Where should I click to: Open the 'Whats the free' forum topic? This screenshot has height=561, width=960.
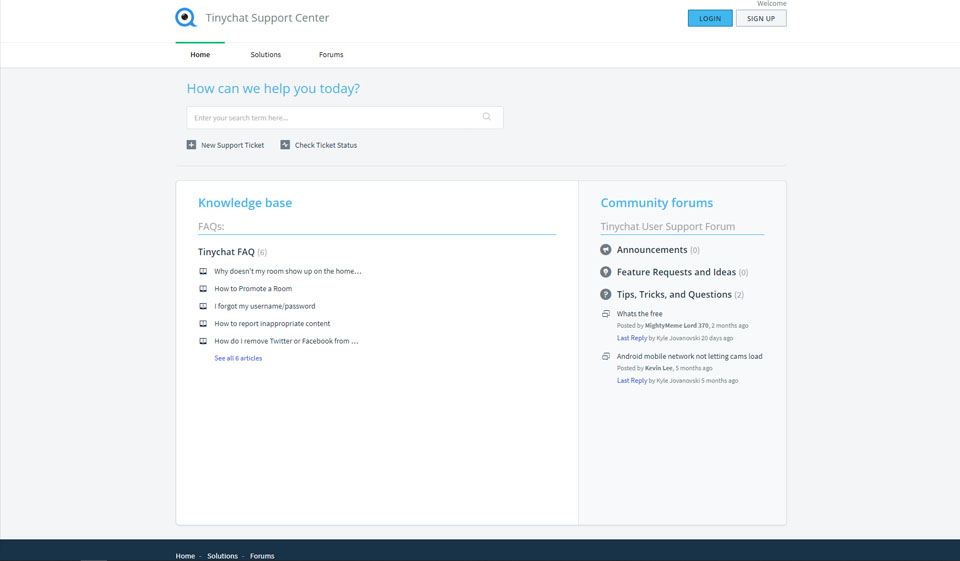tap(639, 314)
